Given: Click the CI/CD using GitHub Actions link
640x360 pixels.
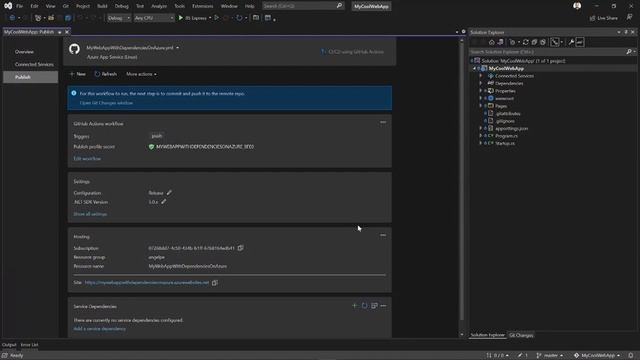Looking at the screenshot, I should (352, 52).
